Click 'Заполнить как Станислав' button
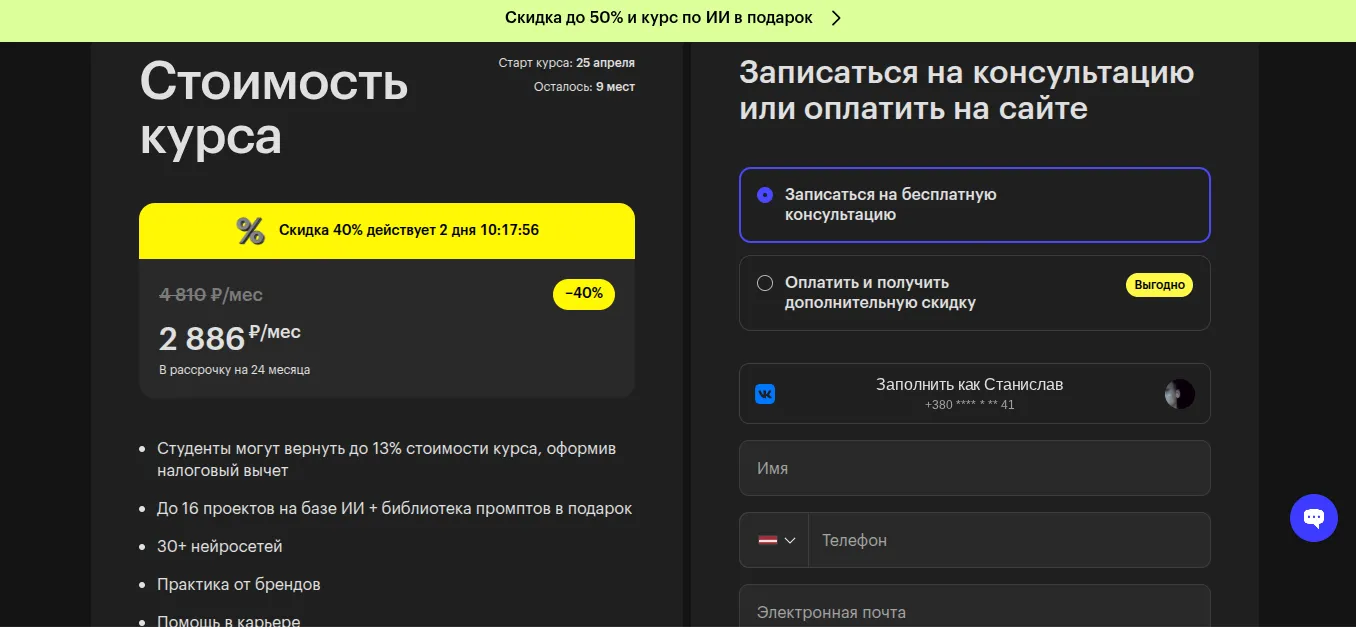 point(975,394)
